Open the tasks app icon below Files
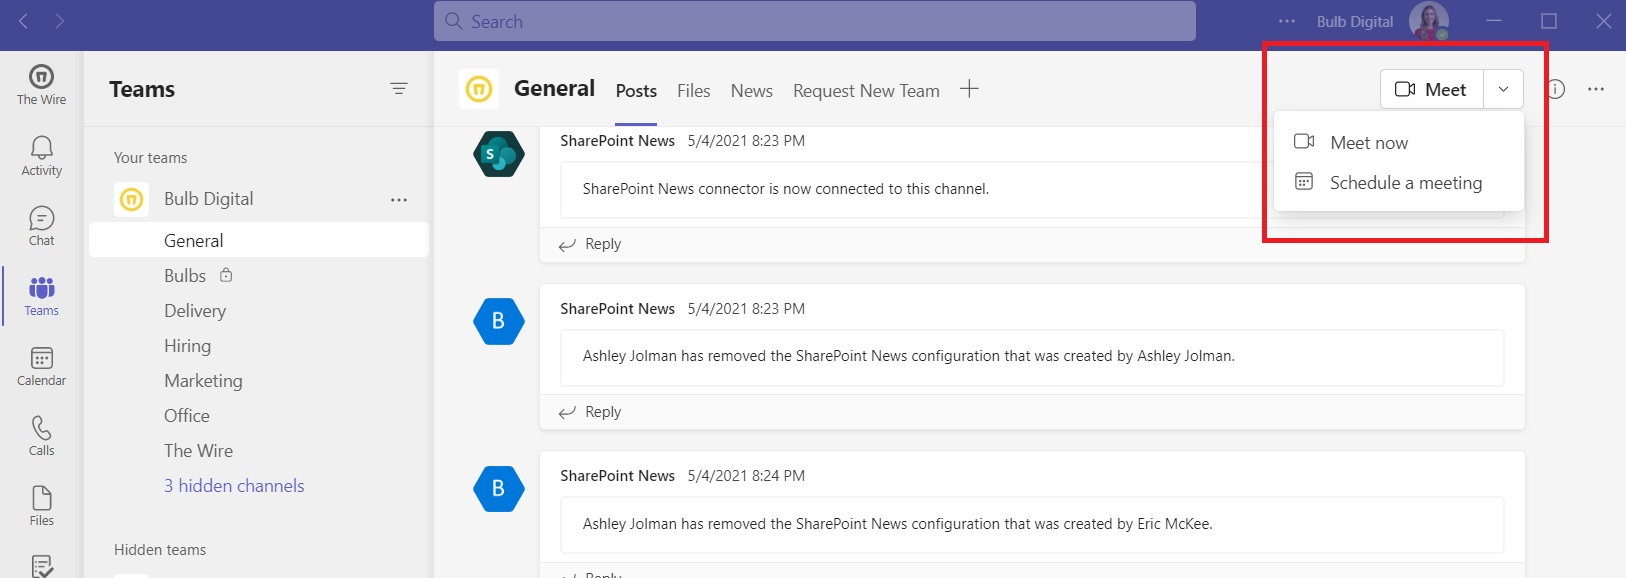Screen dimensions: 1626x578 (x=41, y=566)
